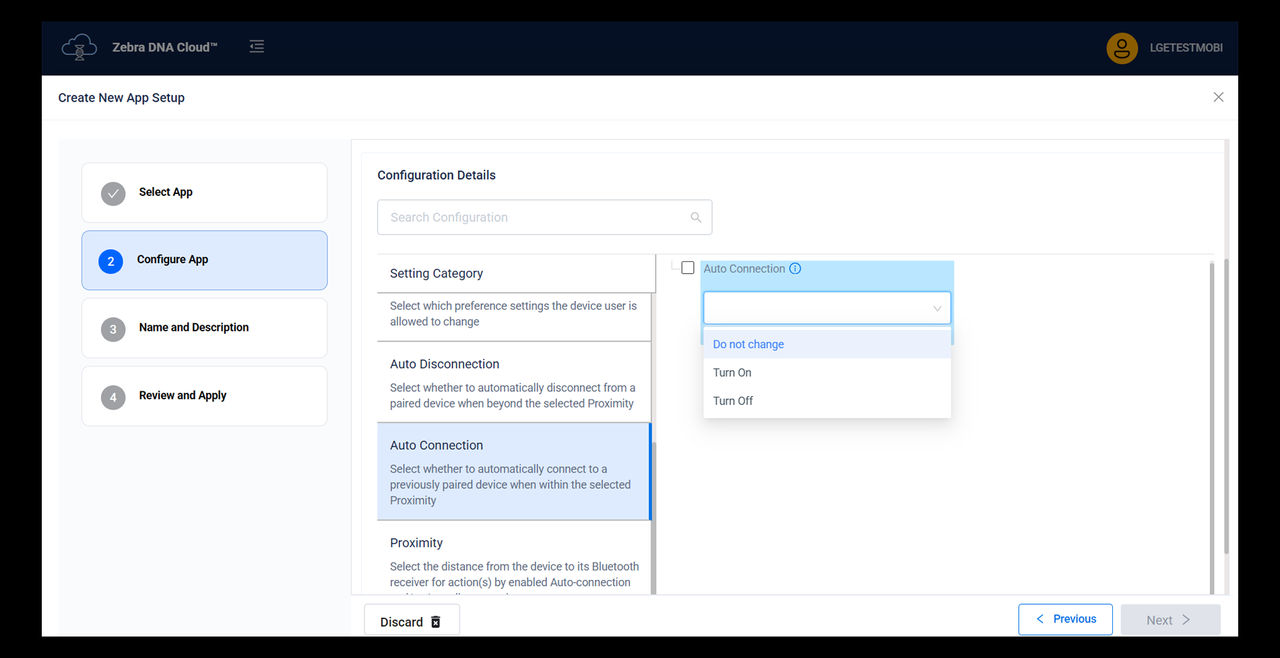Click the search magnifier in Search Configuration
The height and width of the screenshot is (658, 1280).
696,217
